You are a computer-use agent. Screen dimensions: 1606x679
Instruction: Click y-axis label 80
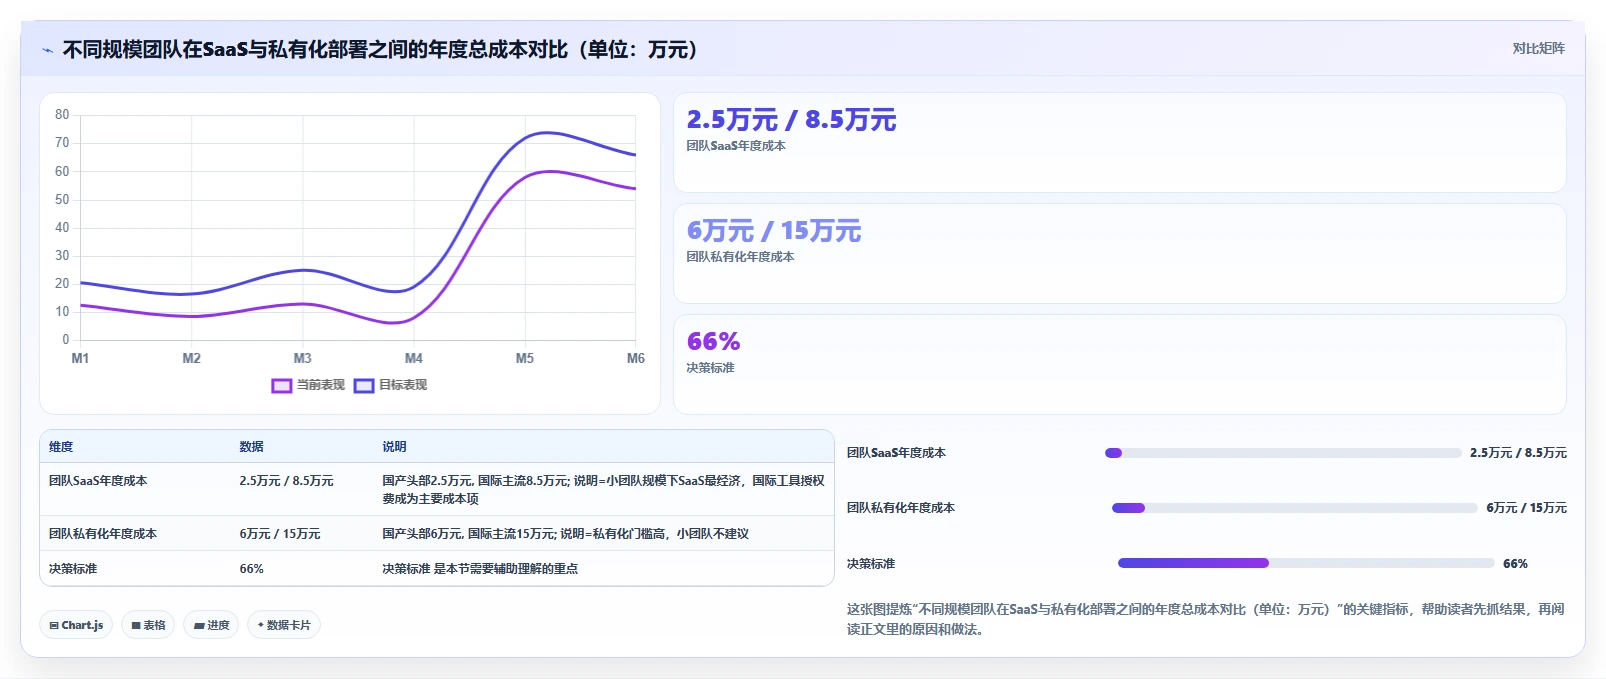tap(62, 115)
